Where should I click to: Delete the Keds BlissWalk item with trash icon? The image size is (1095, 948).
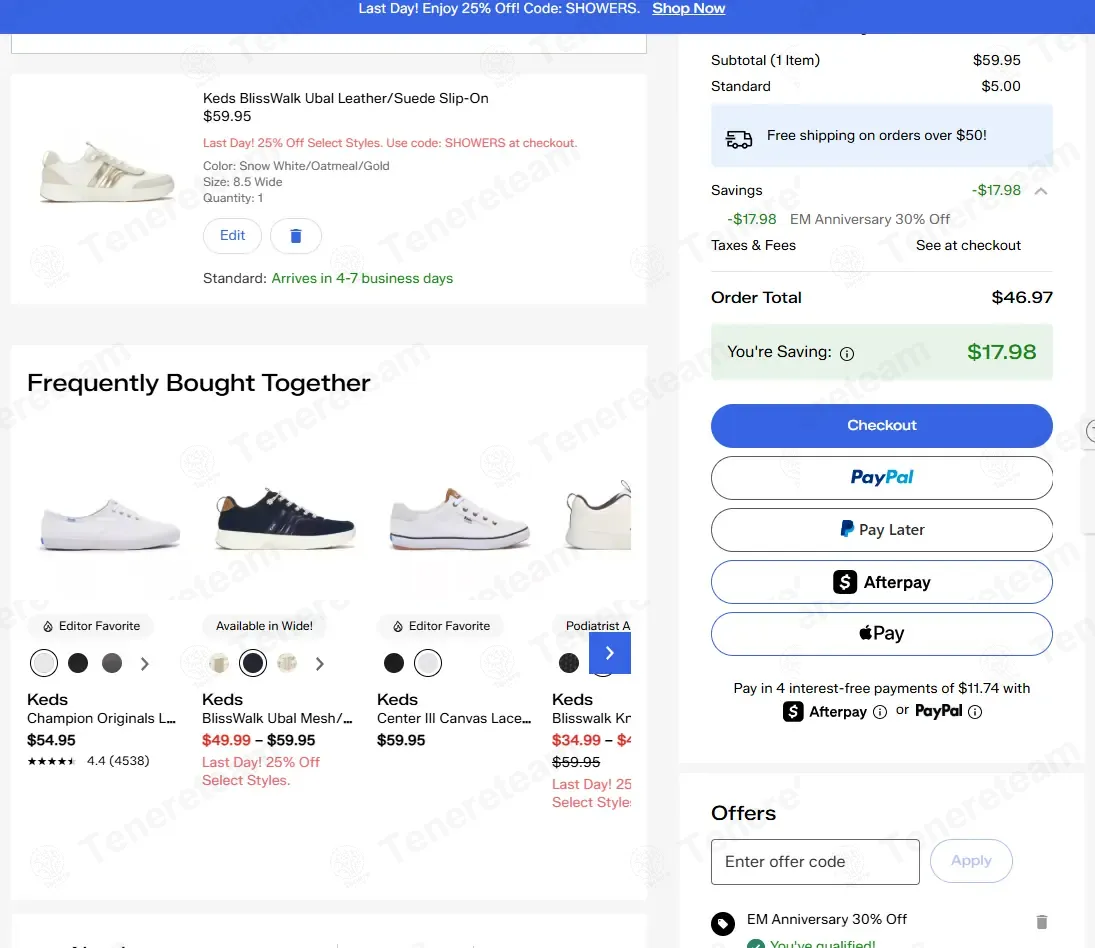coord(295,236)
